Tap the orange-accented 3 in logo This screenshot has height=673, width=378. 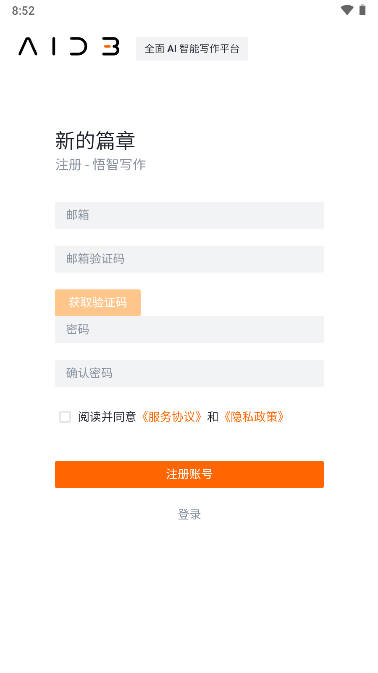pos(111,47)
